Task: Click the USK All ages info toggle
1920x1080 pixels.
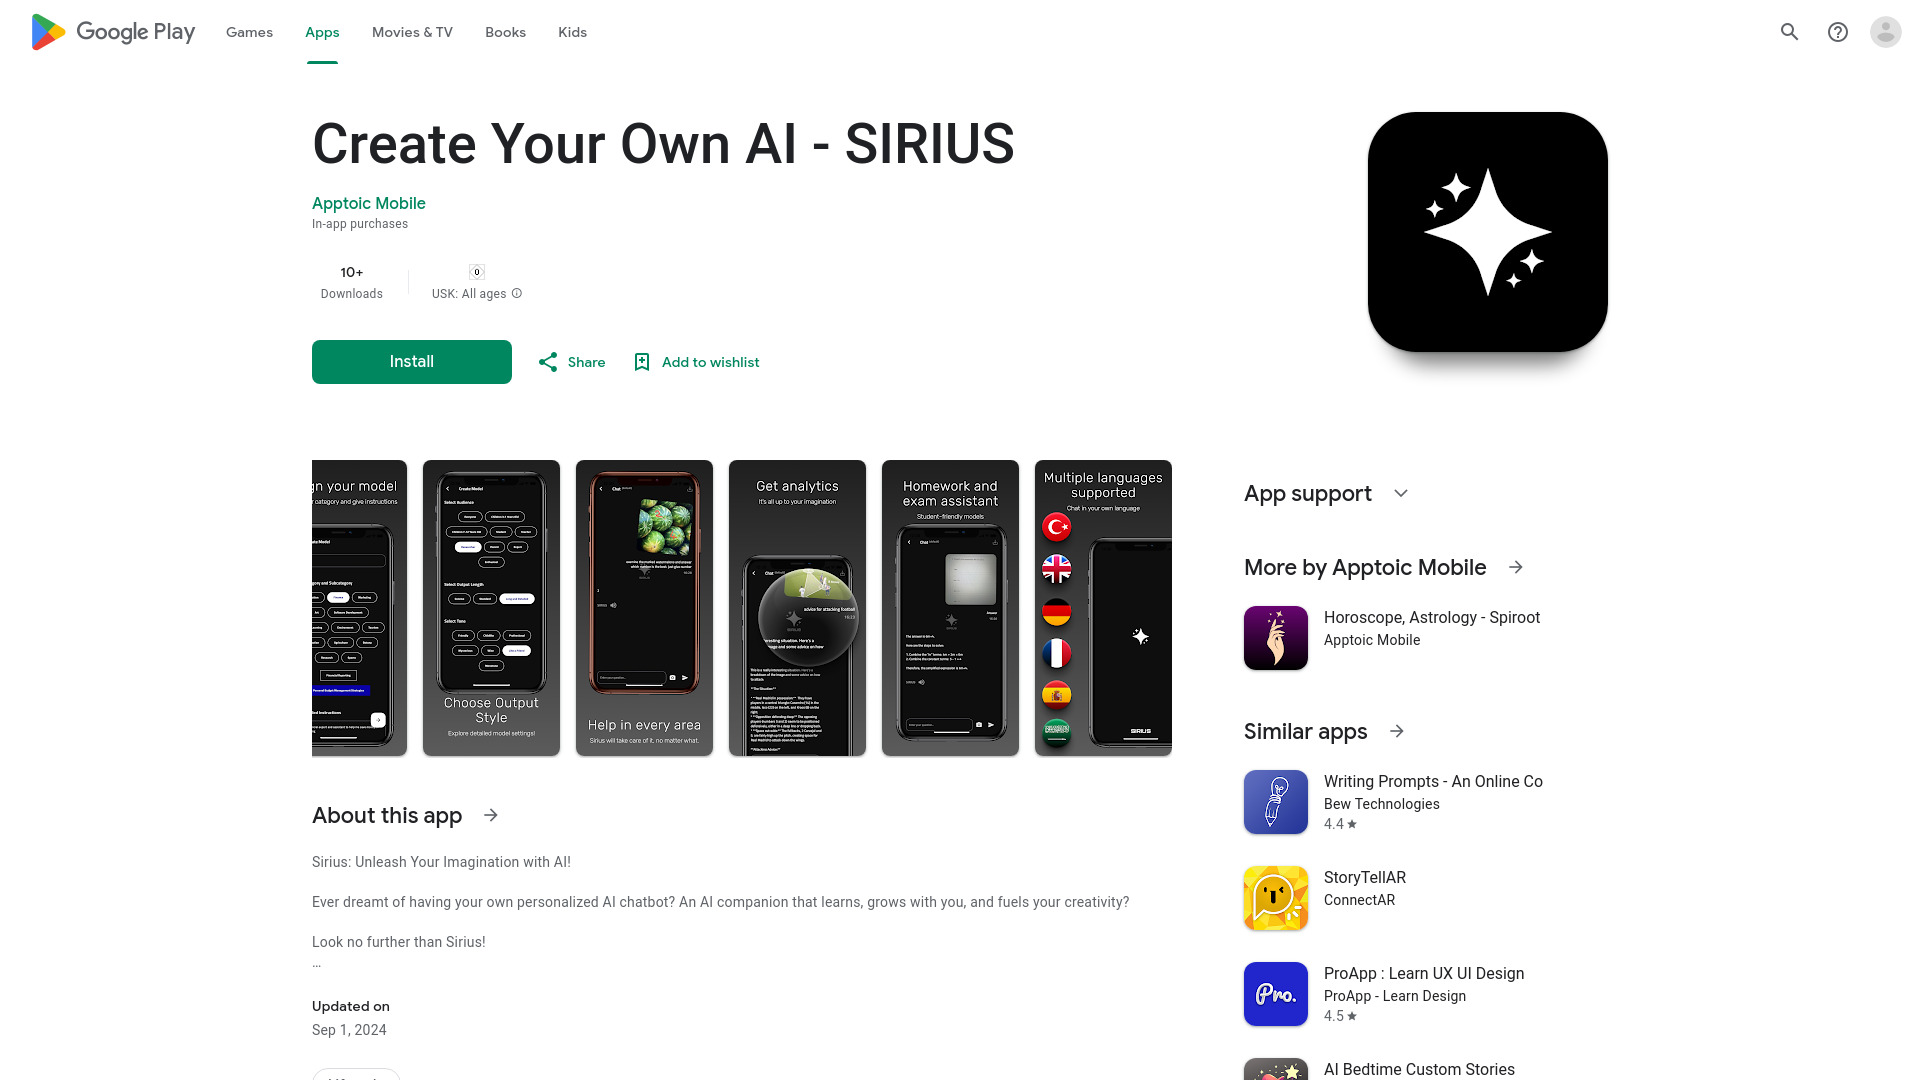Action: pyautogui.click(x=518, y=293)
